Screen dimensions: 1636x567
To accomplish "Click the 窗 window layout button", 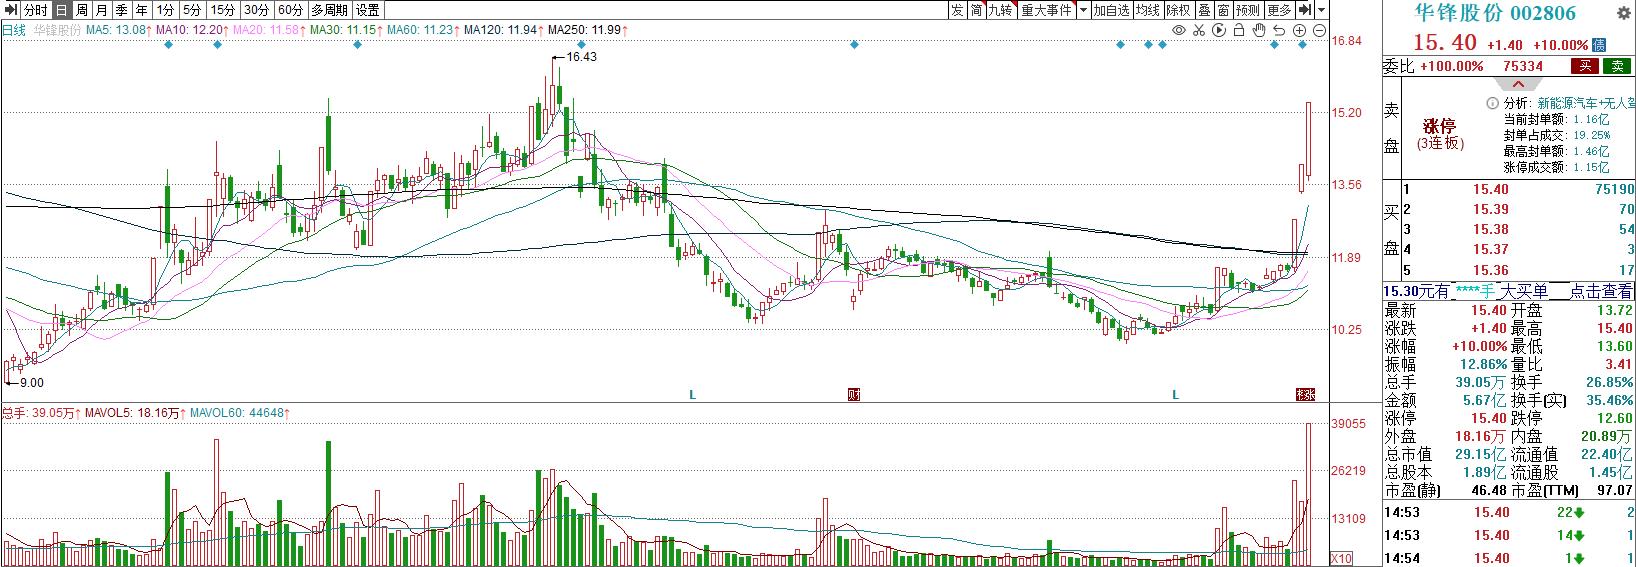I will 1223,10.
